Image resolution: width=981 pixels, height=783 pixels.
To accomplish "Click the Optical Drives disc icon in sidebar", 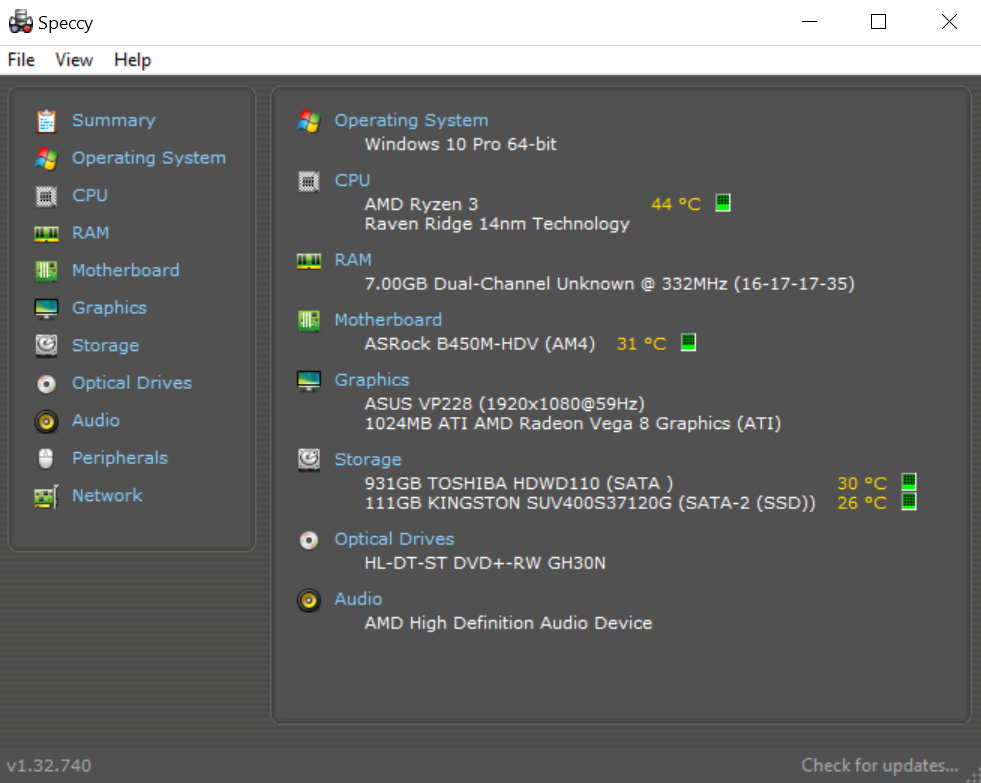I will 46,383.
